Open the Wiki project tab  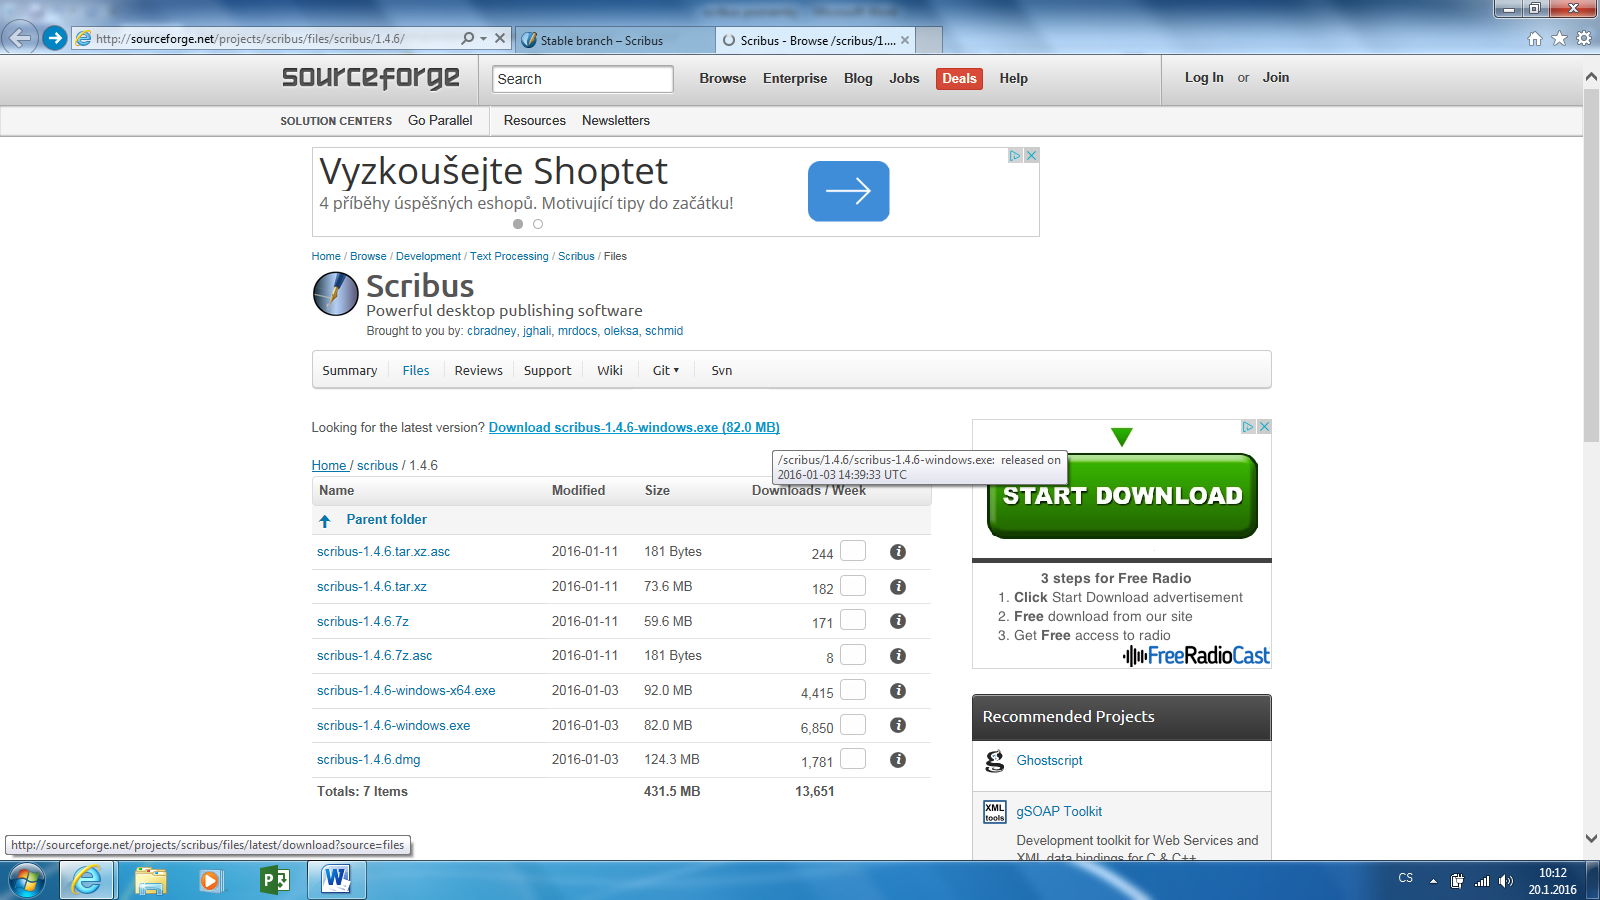coord(610,370)
